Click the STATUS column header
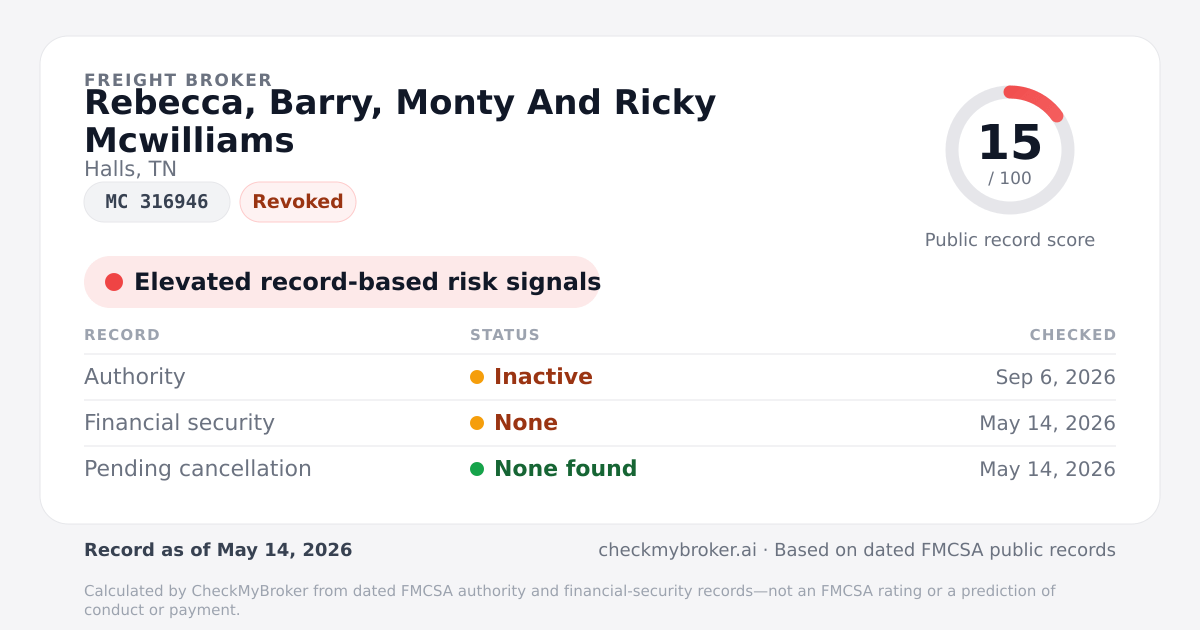This screenshot has width=1200, height=630. (x=505, y=335)
